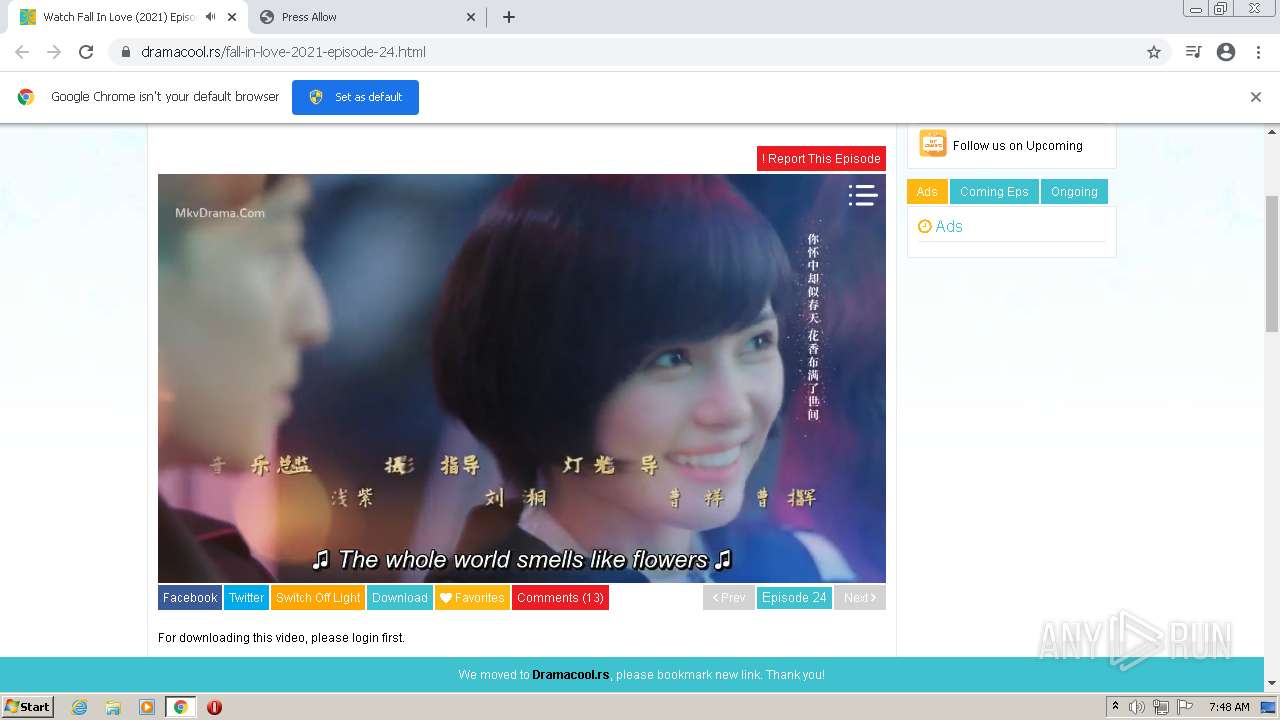Open Comments (13) section

pos(560,598)
